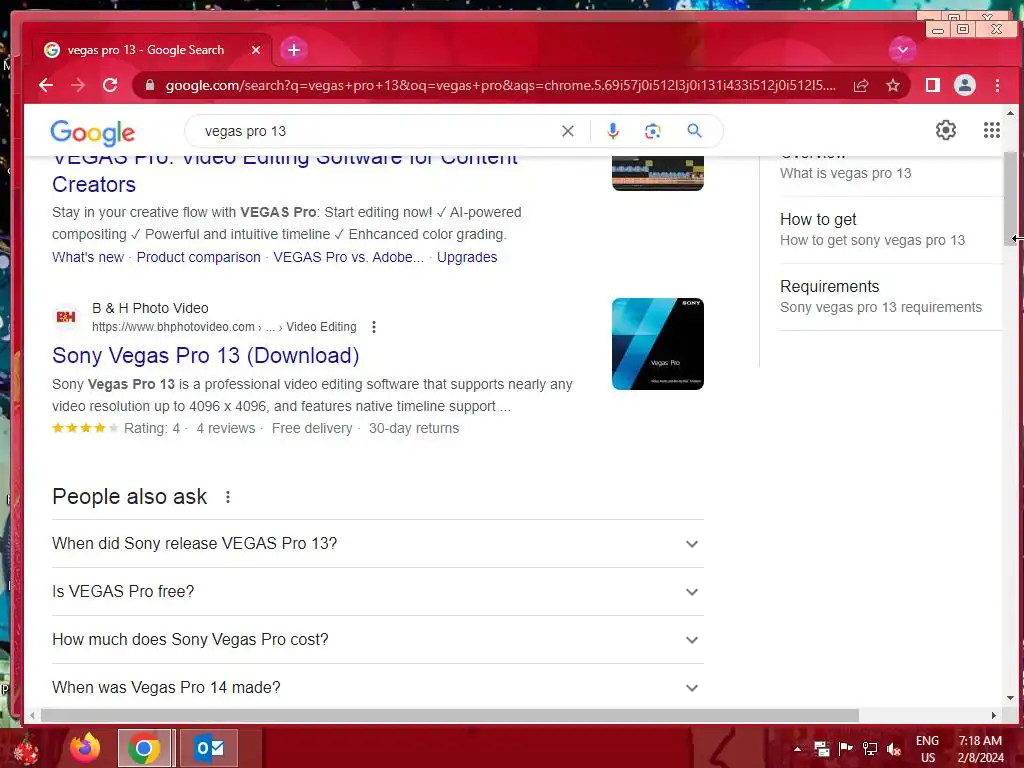Open network tray icon
The width and height of the screenshot is (1024, 768).
tap(869, 749)
